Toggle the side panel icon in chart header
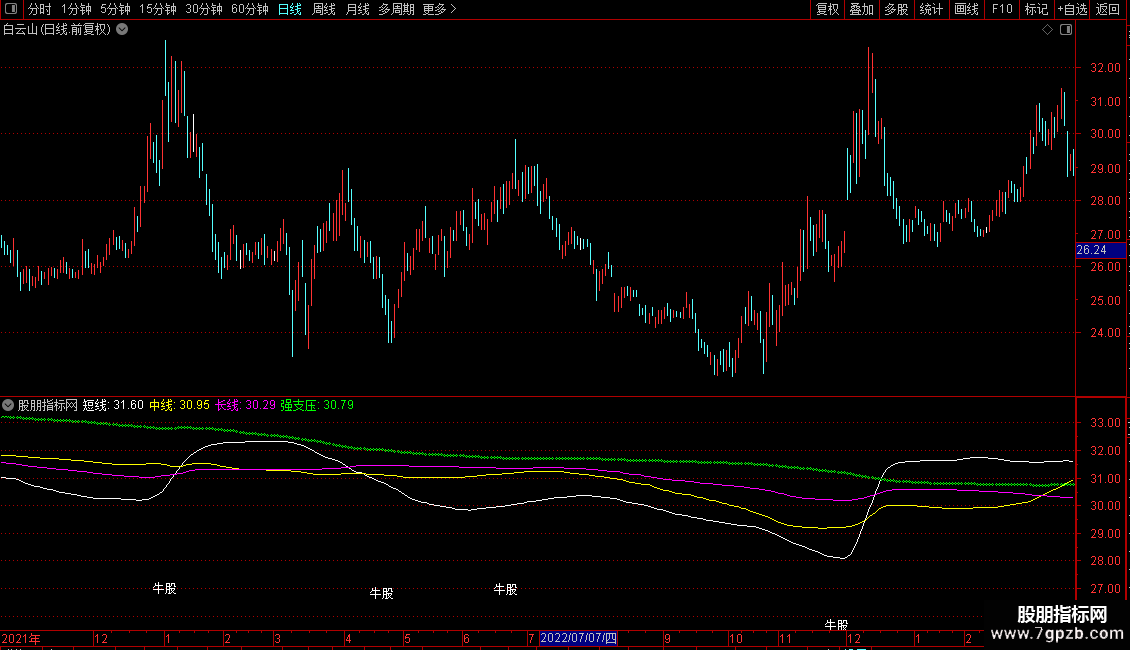The width and height of the screenshot is (1130, 650). 1066,30
